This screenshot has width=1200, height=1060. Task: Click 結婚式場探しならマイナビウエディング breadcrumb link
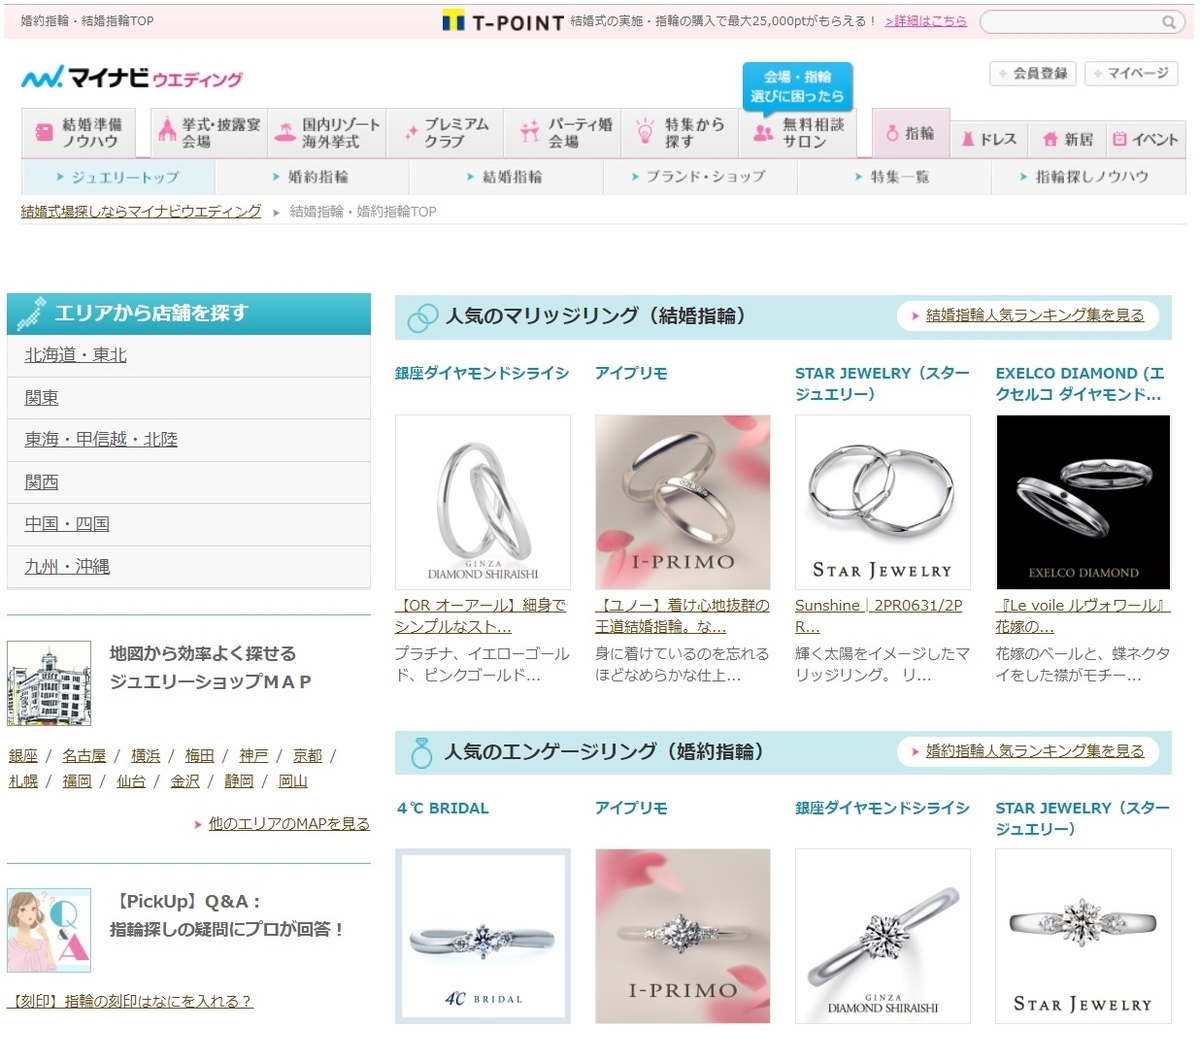pos(141,211)
